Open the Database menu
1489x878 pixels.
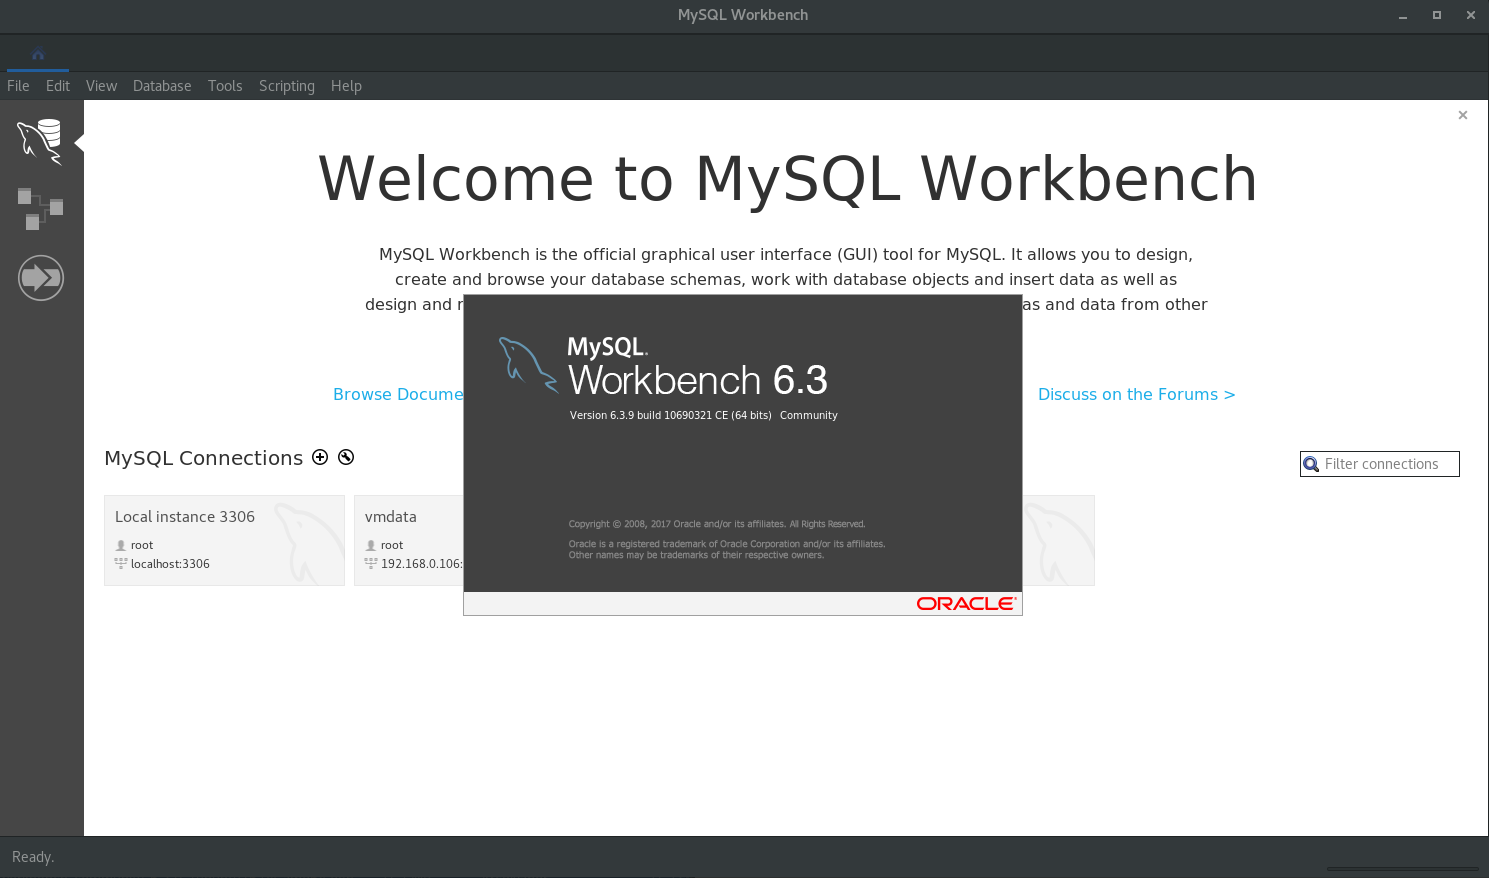(162, 86)
